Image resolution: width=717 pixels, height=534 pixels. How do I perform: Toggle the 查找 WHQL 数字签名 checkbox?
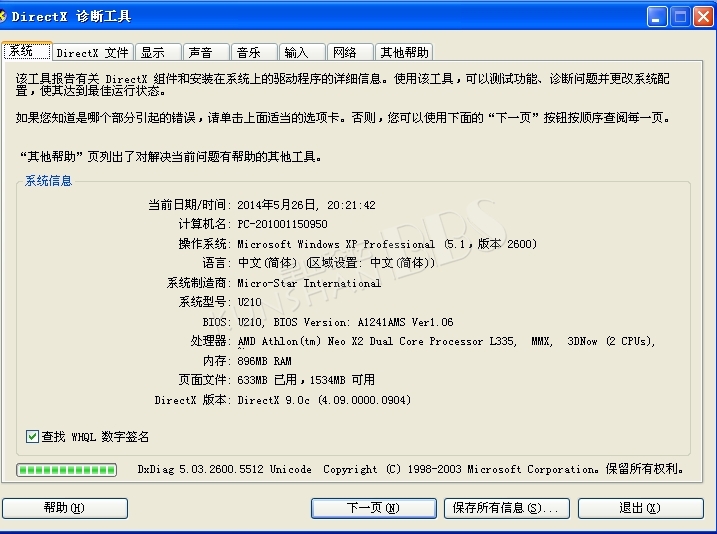coord(32,437)
